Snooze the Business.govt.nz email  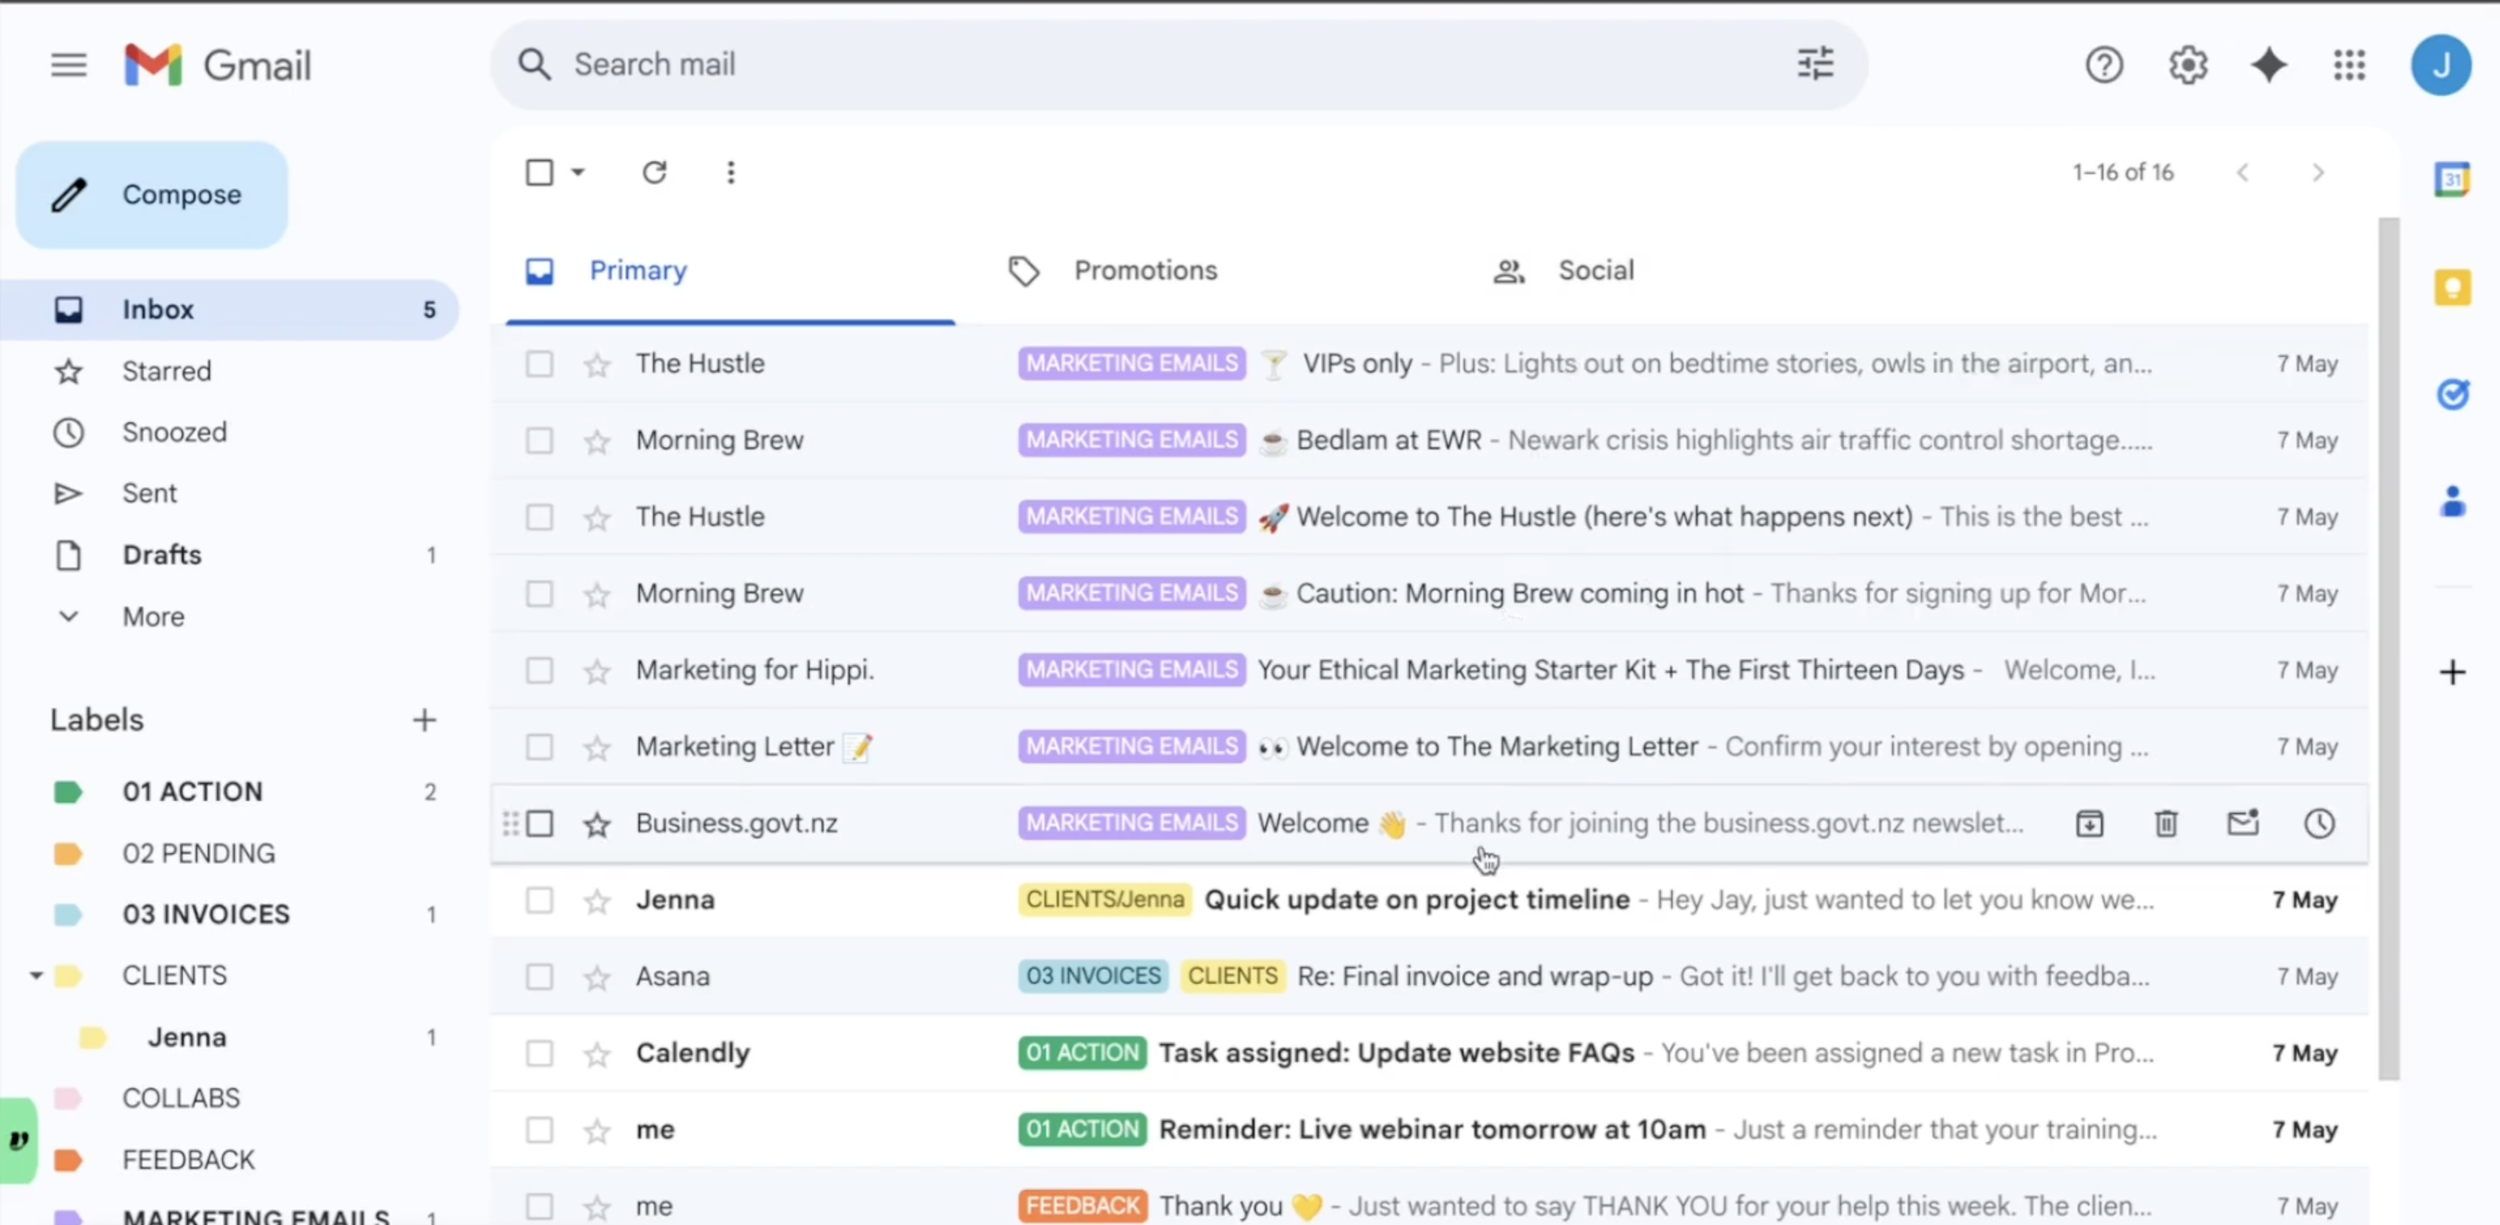point(2319,824)
